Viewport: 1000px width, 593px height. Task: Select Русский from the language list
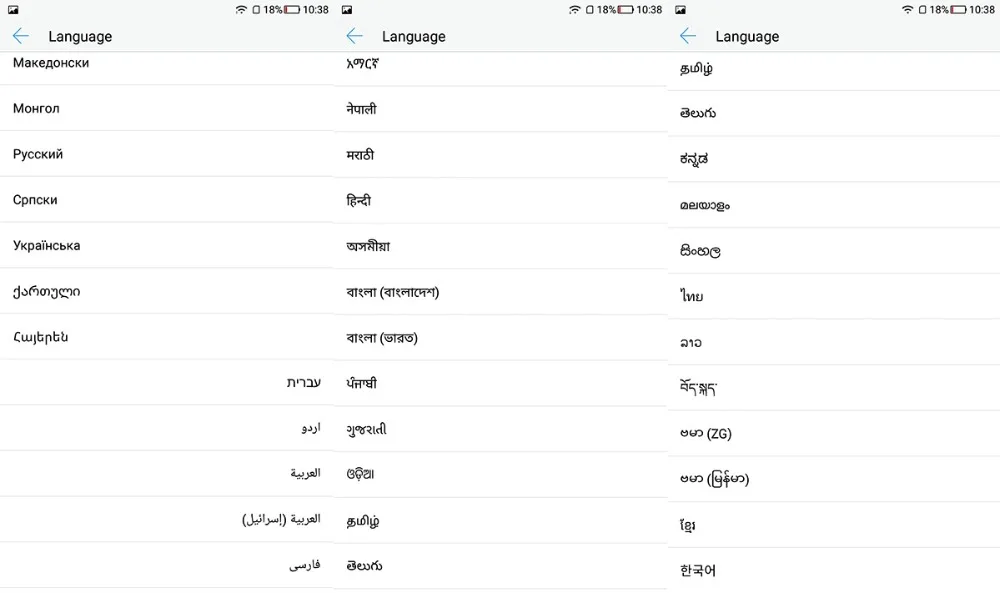click(x=38, y=154)
